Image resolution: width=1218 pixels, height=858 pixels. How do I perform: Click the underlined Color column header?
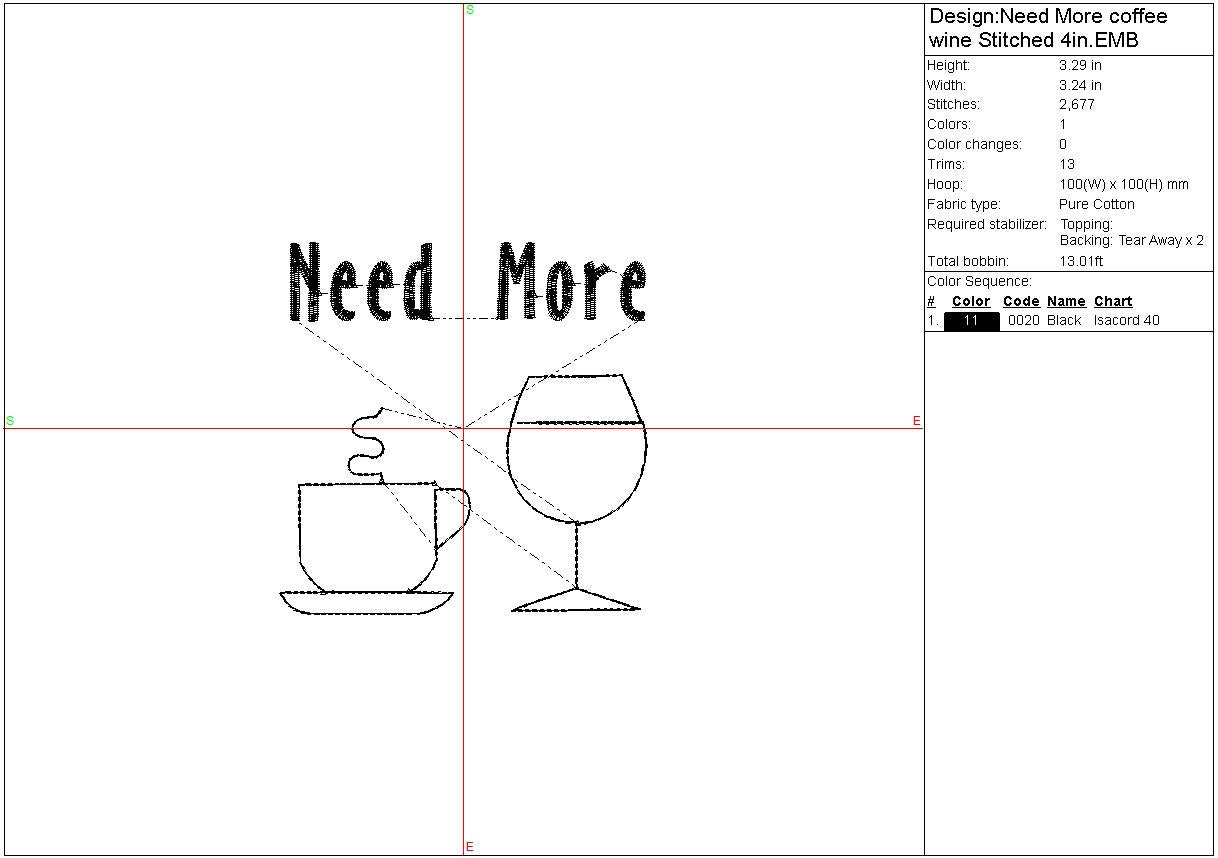970,301
